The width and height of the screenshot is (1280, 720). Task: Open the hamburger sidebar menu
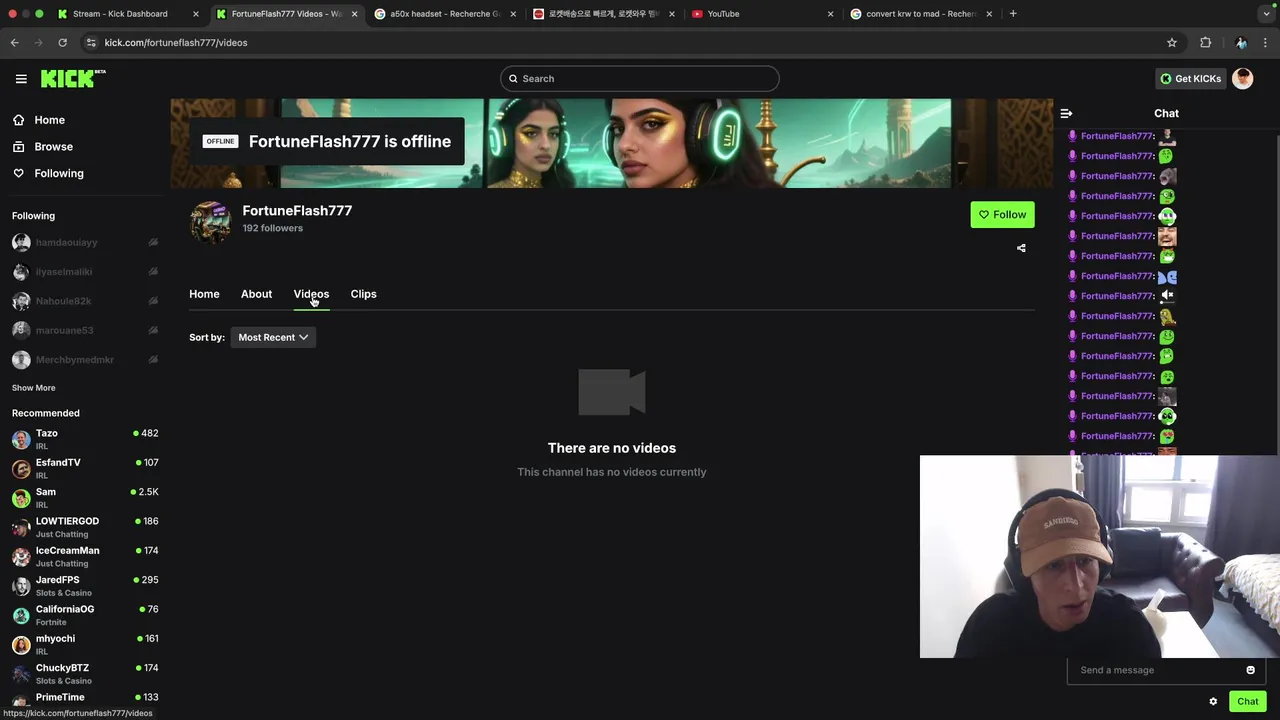[x=21, y=79]
